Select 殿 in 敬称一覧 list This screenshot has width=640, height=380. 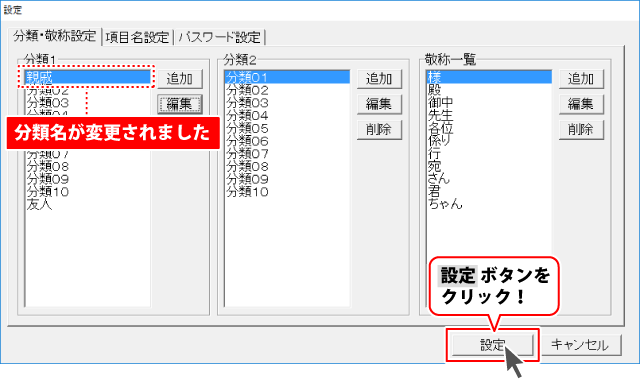tap(489, 90)
